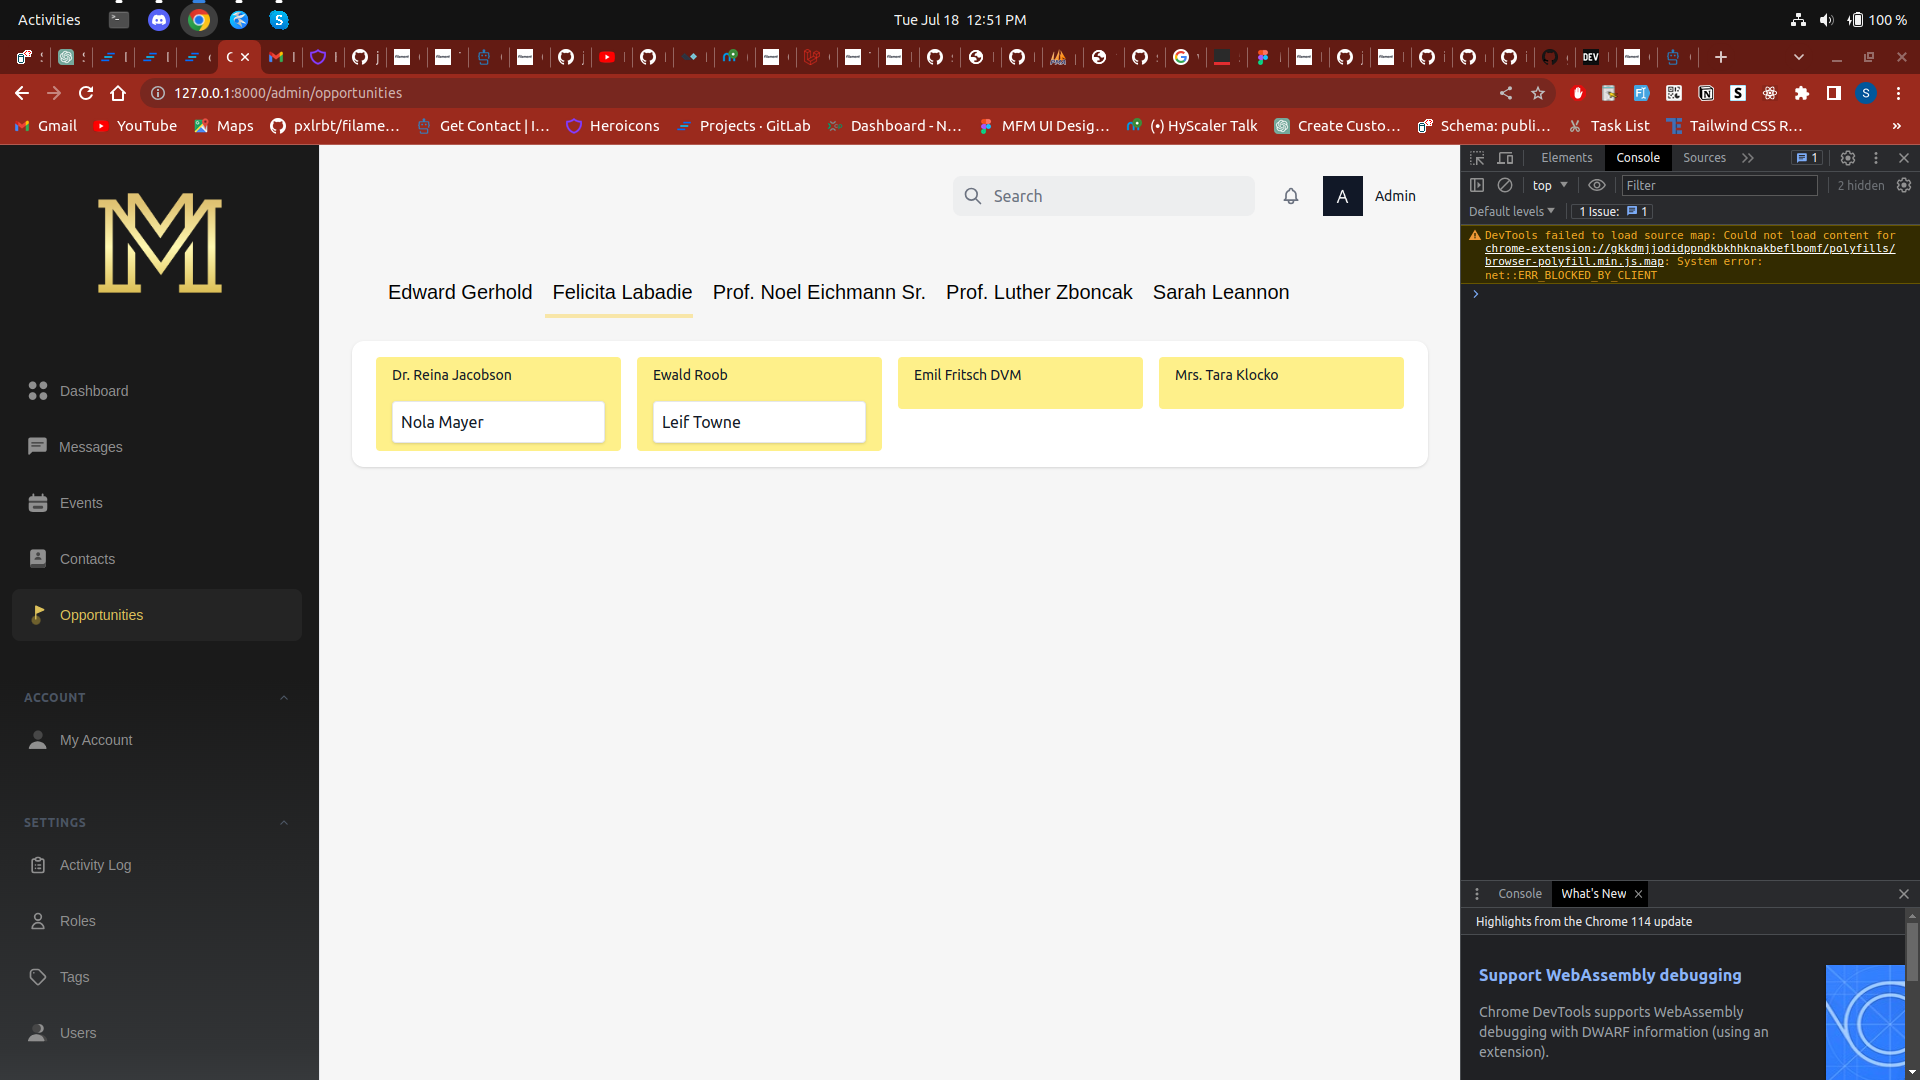Open the DevTools settings gear

coord(1847,158)
